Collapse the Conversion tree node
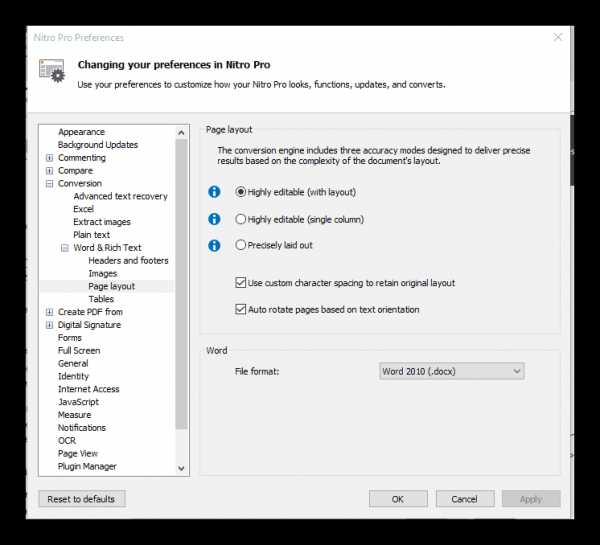Screen dimensions: 600x545 pyautogui.click(x=49, y=184)
